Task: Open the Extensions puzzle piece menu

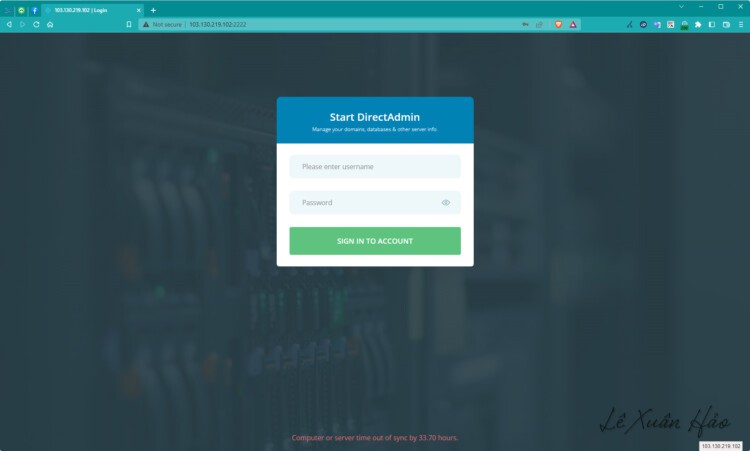Action: pos(698,24)
